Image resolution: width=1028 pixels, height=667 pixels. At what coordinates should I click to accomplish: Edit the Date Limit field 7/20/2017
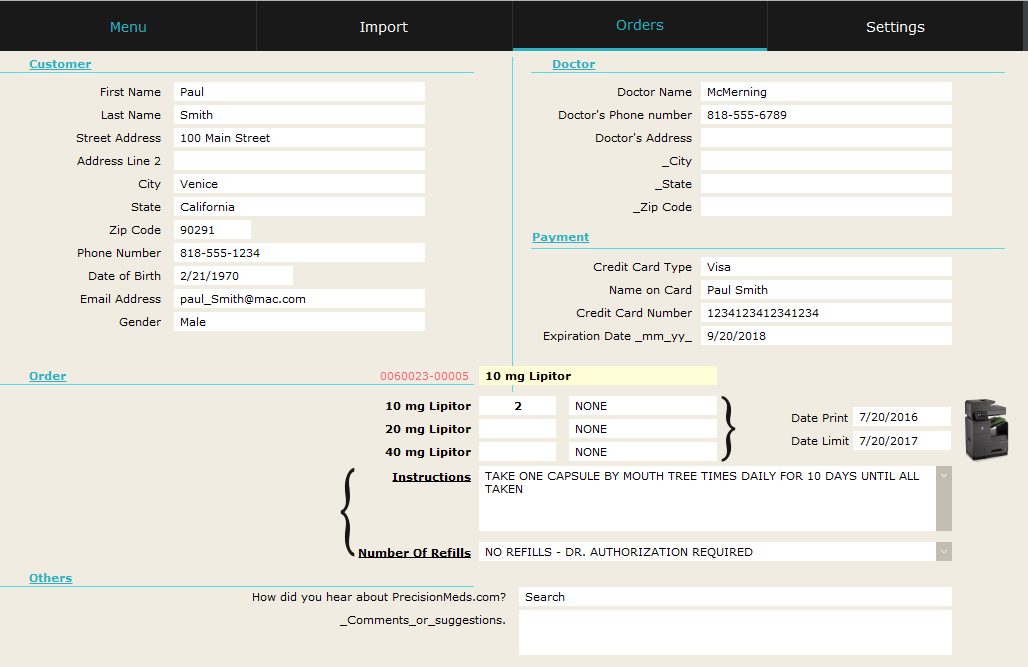tap(901, 441)
